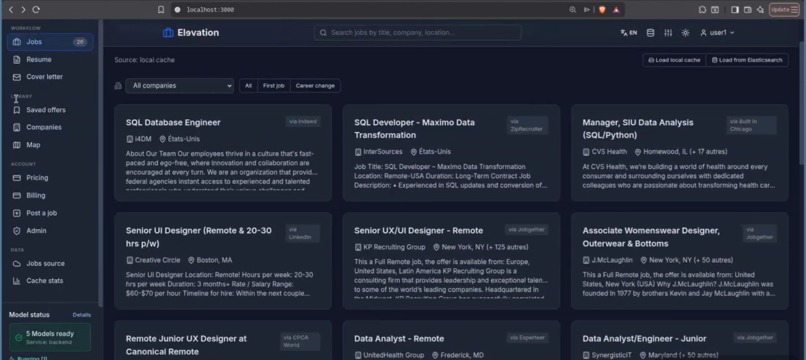This screenshot has width=806, height=360.
Task: Select the First job filter
Action: click(273, 86)
